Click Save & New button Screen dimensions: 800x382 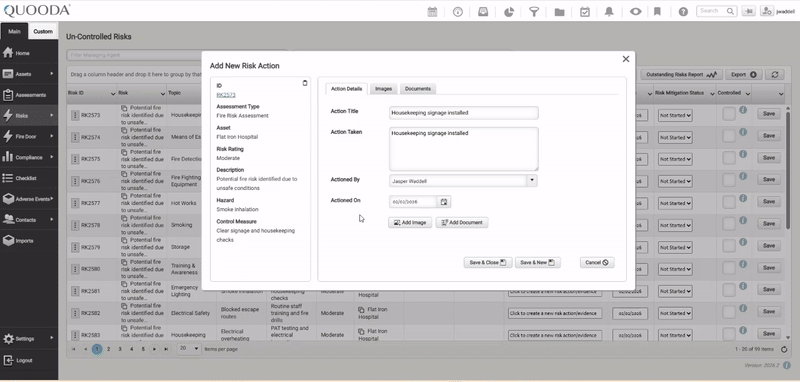point(538,263)
